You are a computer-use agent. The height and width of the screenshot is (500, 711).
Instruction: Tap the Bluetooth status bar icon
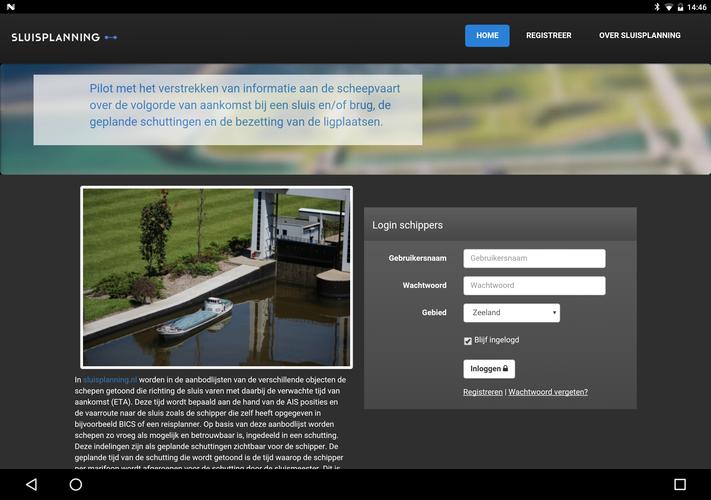click(x=657, y=7)
